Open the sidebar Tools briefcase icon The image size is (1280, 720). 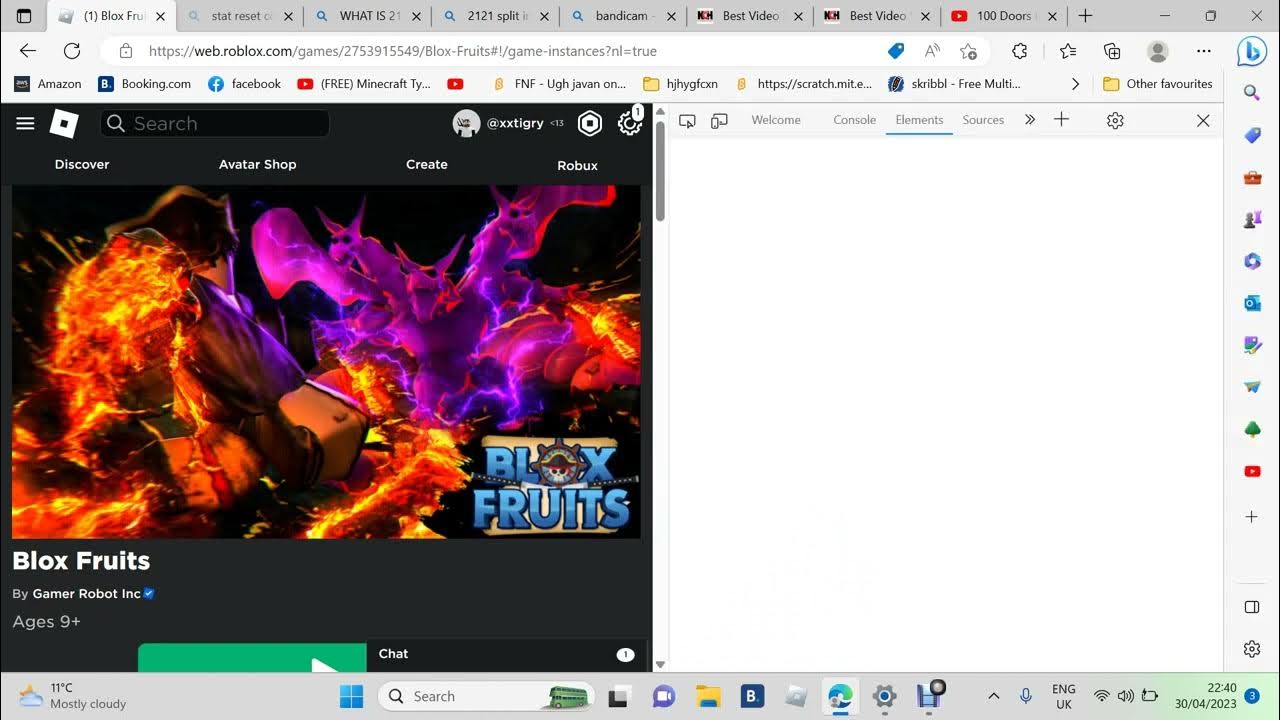click(1252, 178)
